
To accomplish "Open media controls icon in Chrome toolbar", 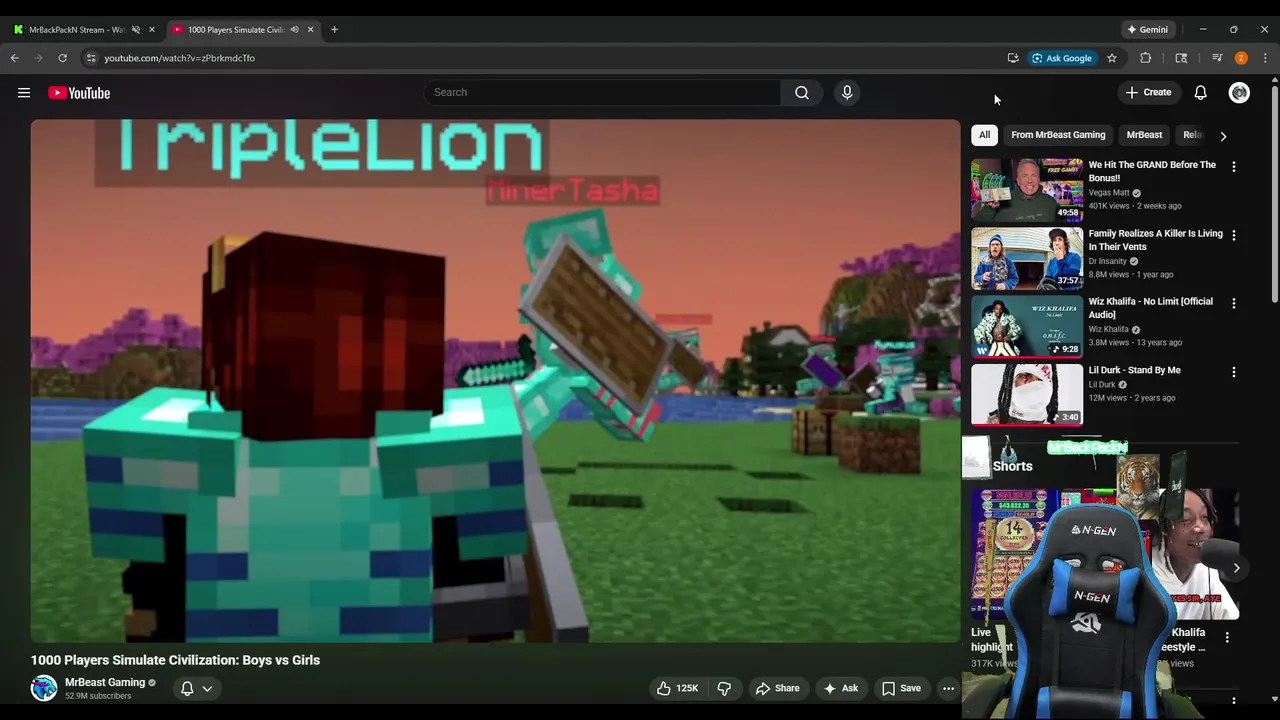I will [1217, 58].
